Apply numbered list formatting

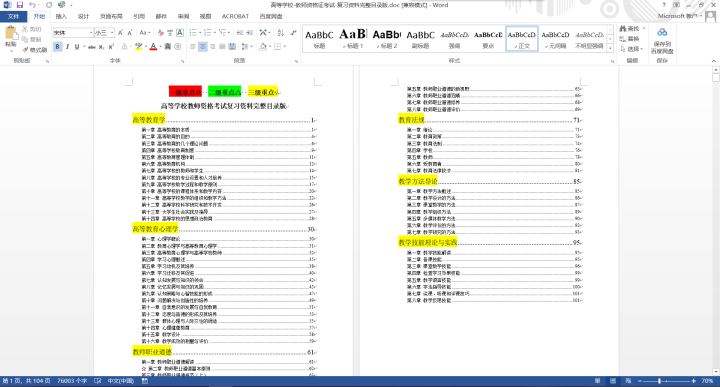(x=208, y=33)
